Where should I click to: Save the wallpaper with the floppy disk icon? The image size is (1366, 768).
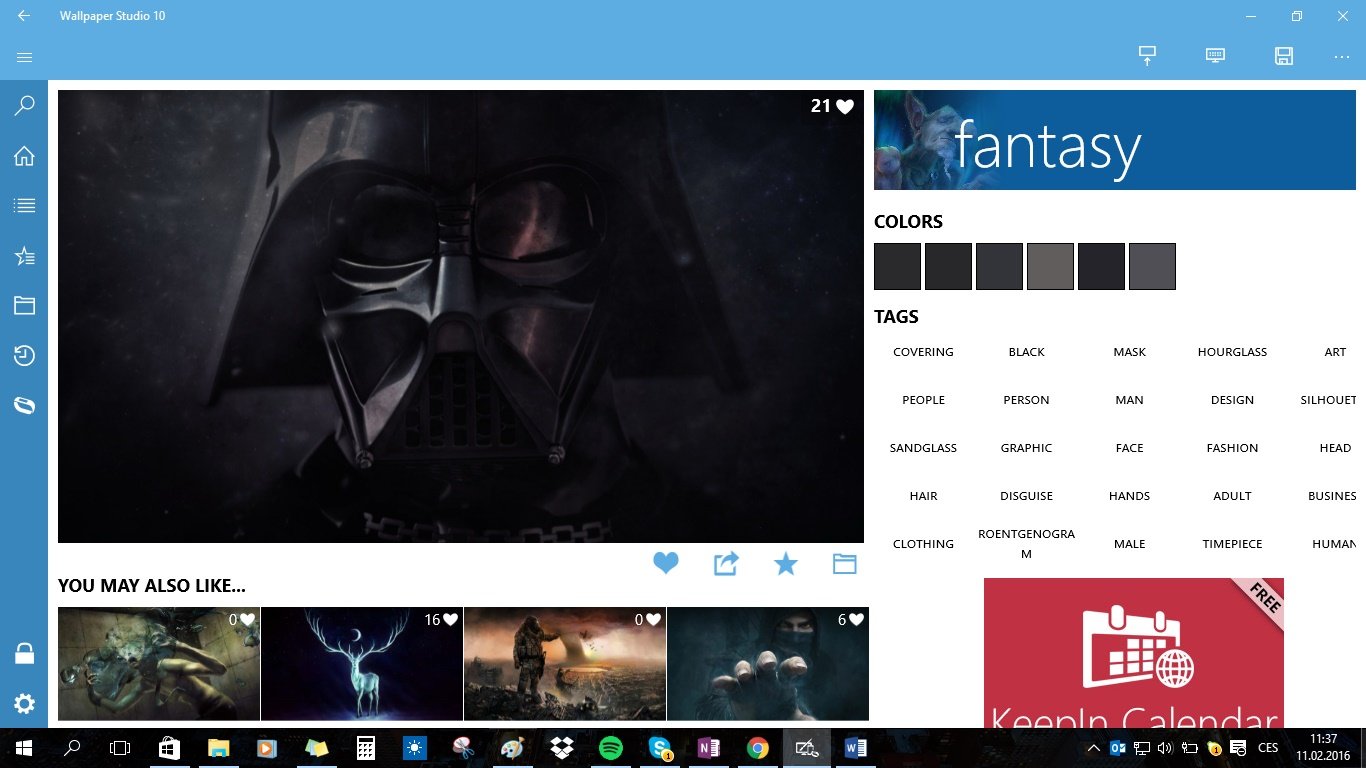[1284, 56]
